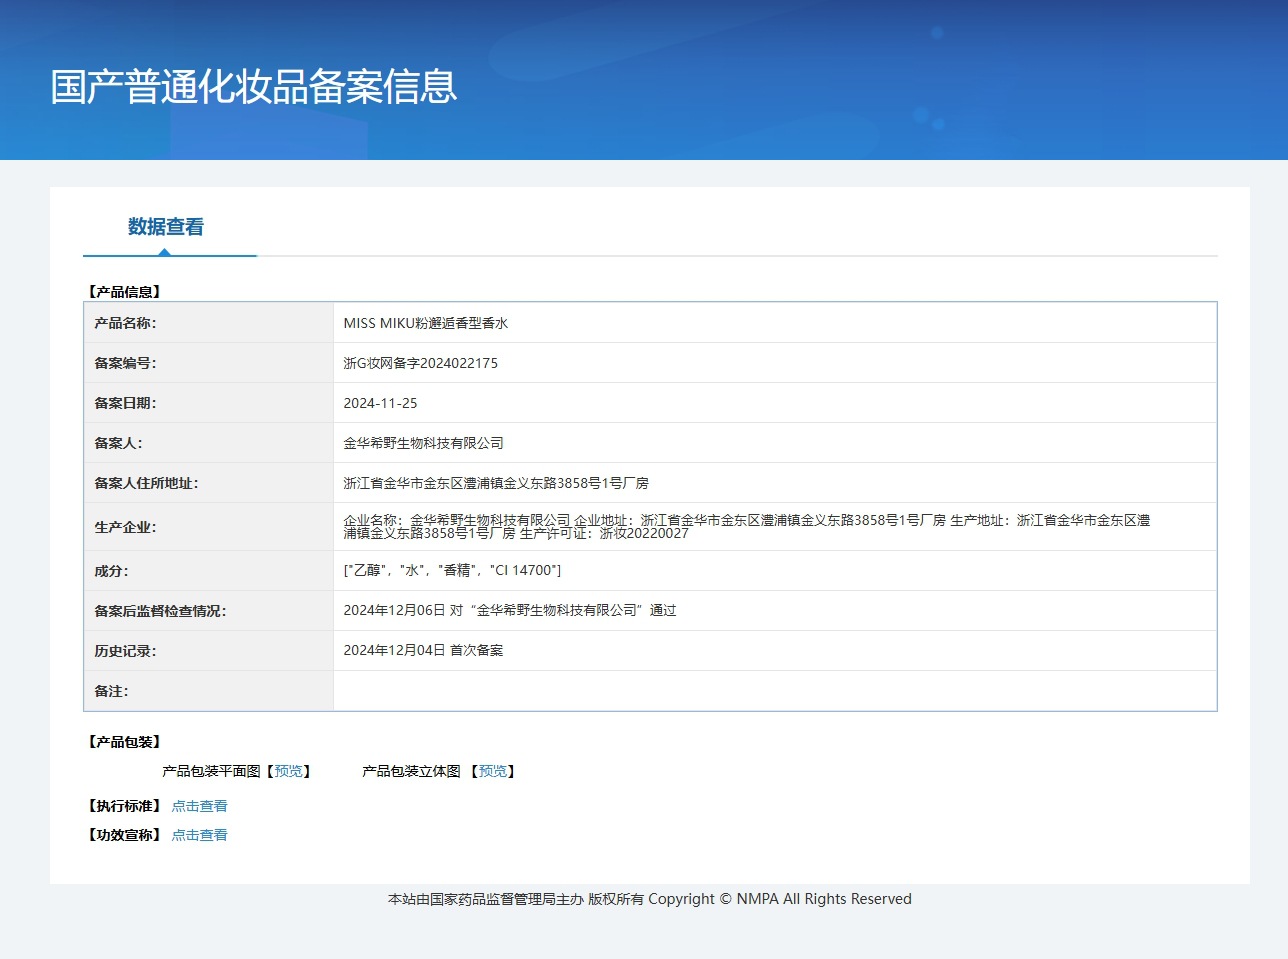This screenshot has height=959, width=1288.
Task: Select the ingredients list value
Action: point(452,570)
